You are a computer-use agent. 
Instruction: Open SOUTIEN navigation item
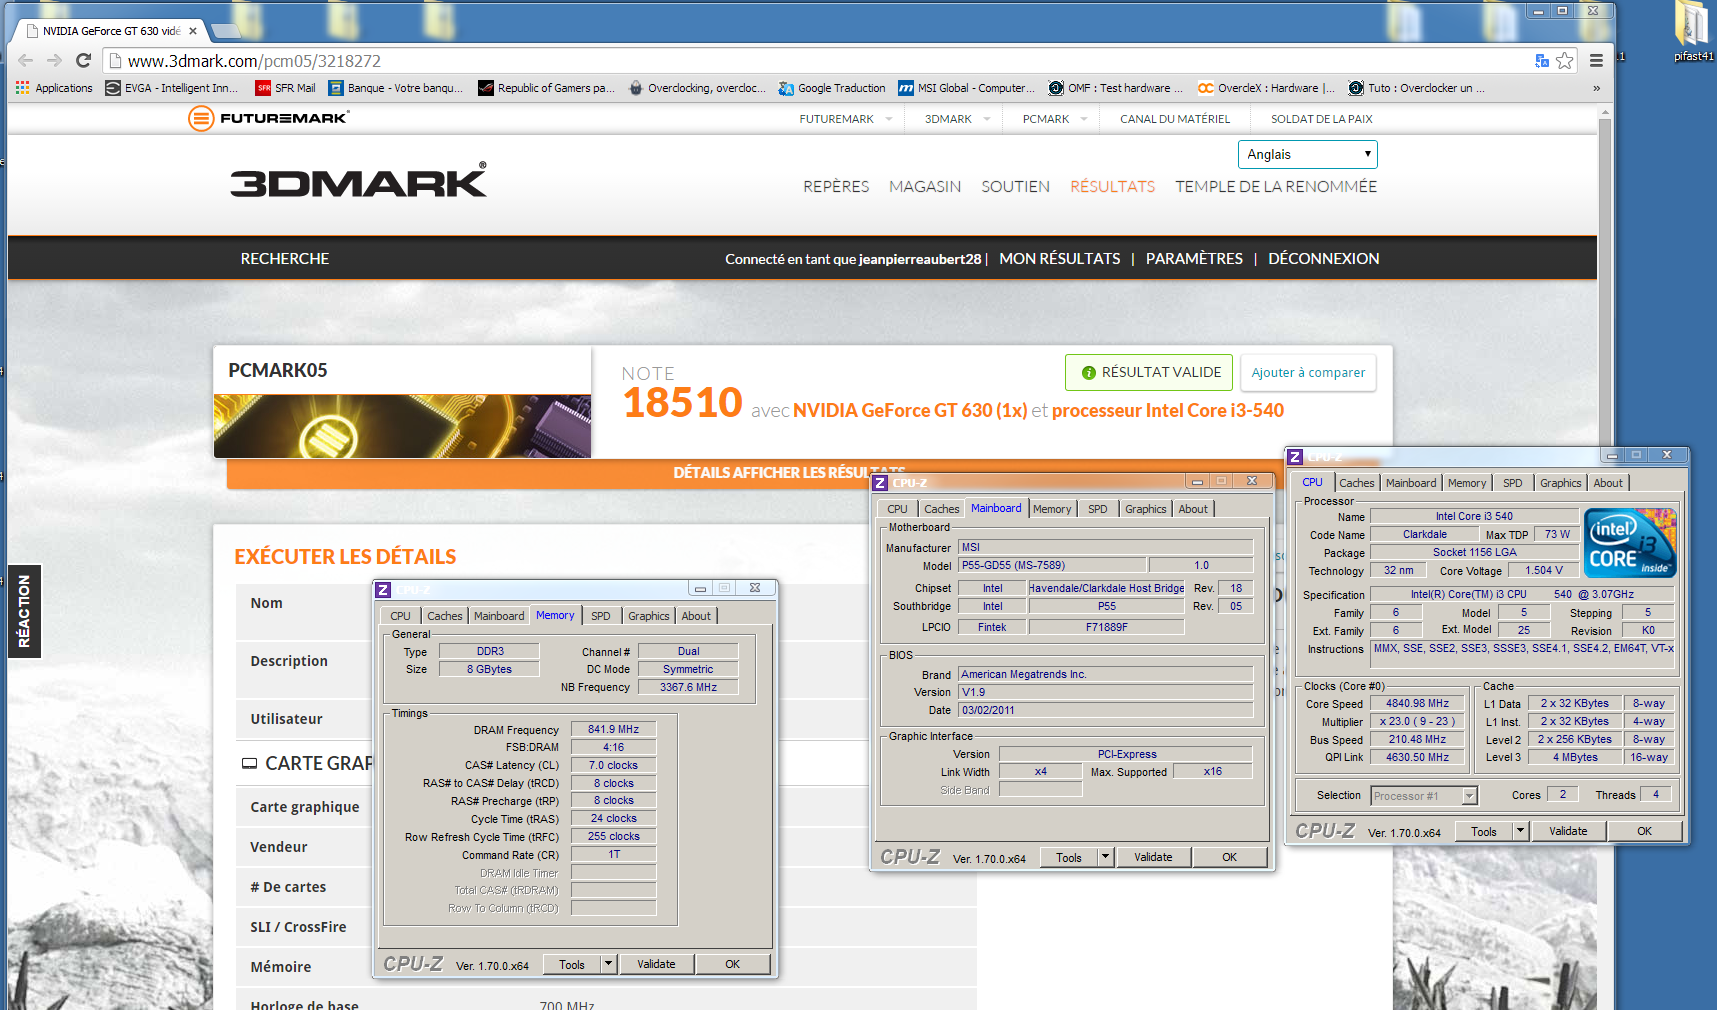click(1015, 187)
